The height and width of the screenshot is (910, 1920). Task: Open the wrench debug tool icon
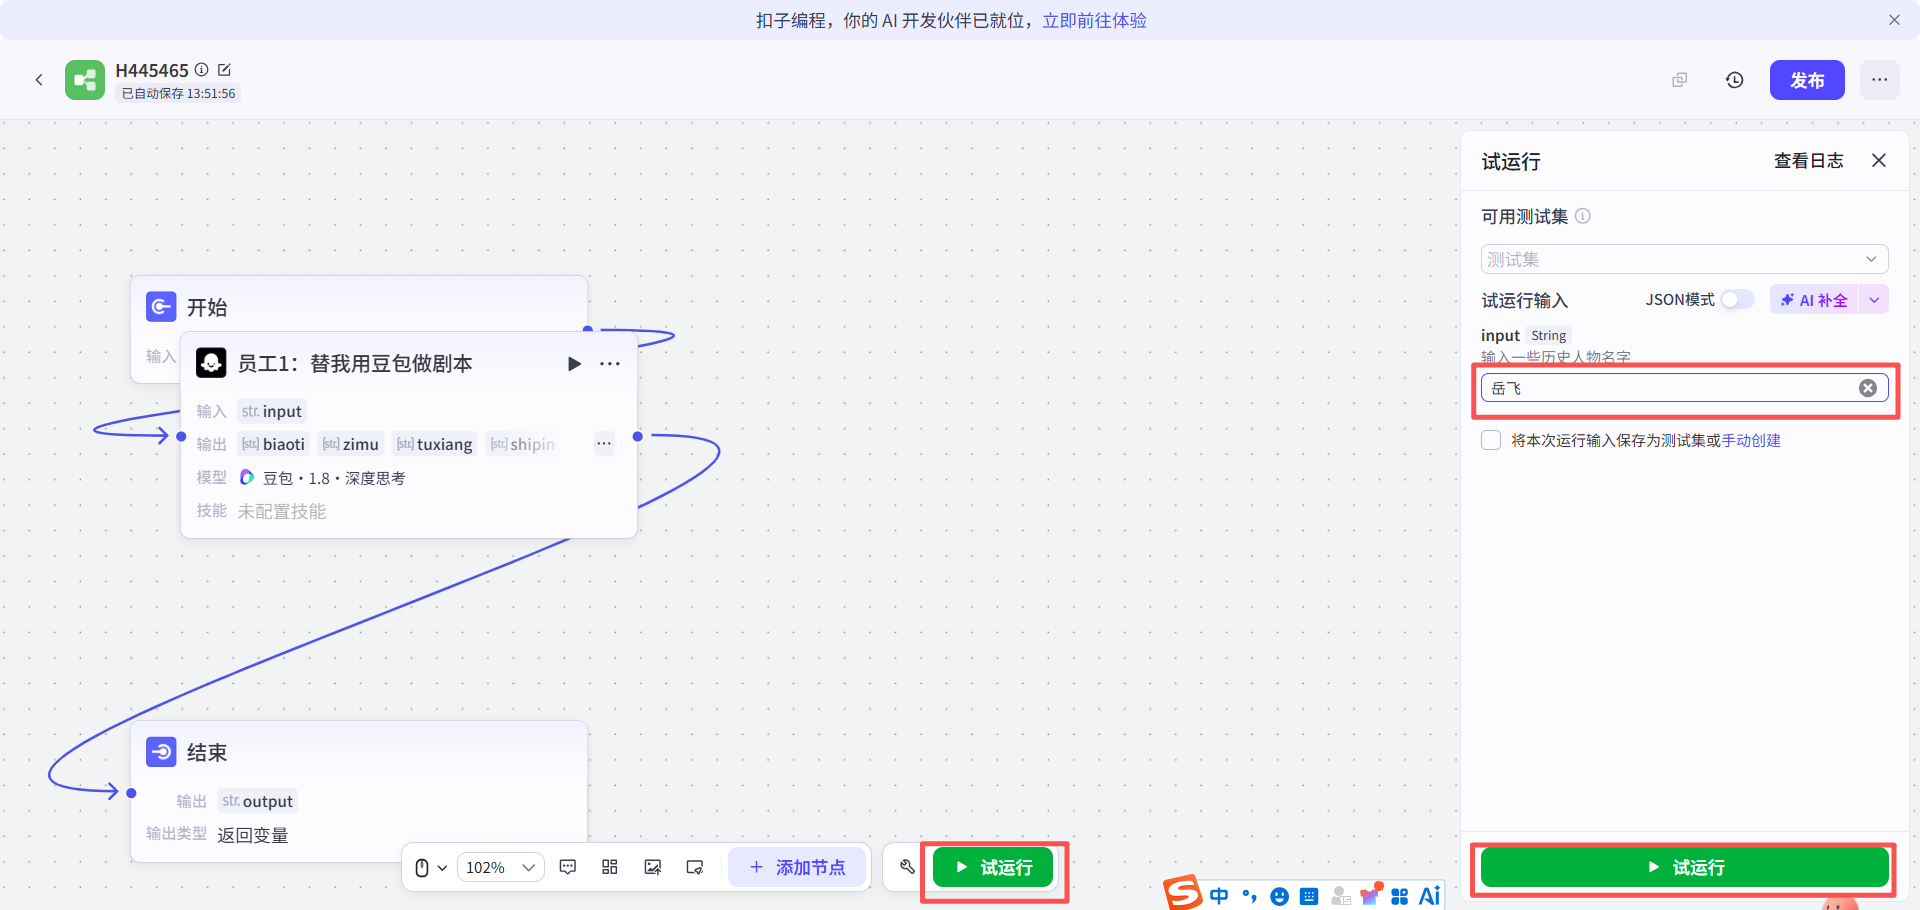coord(907,867)
